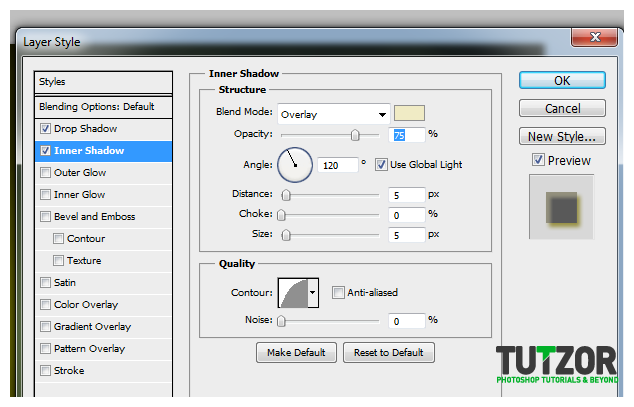634x407 pixels.
Task: Click the Size slider handle
Action: [x=286, y=235]
